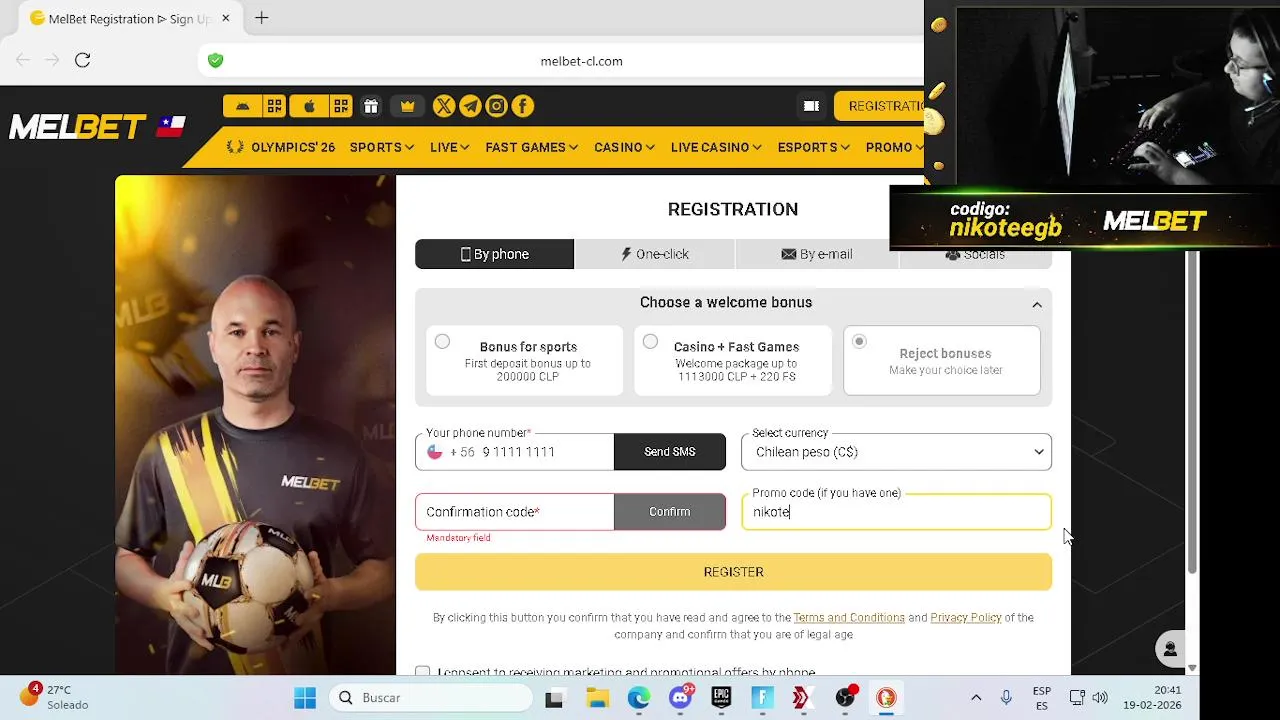Open the iOS QR code icon
Viewport: 1280px width, 720px height.
[x=341, y=106]
